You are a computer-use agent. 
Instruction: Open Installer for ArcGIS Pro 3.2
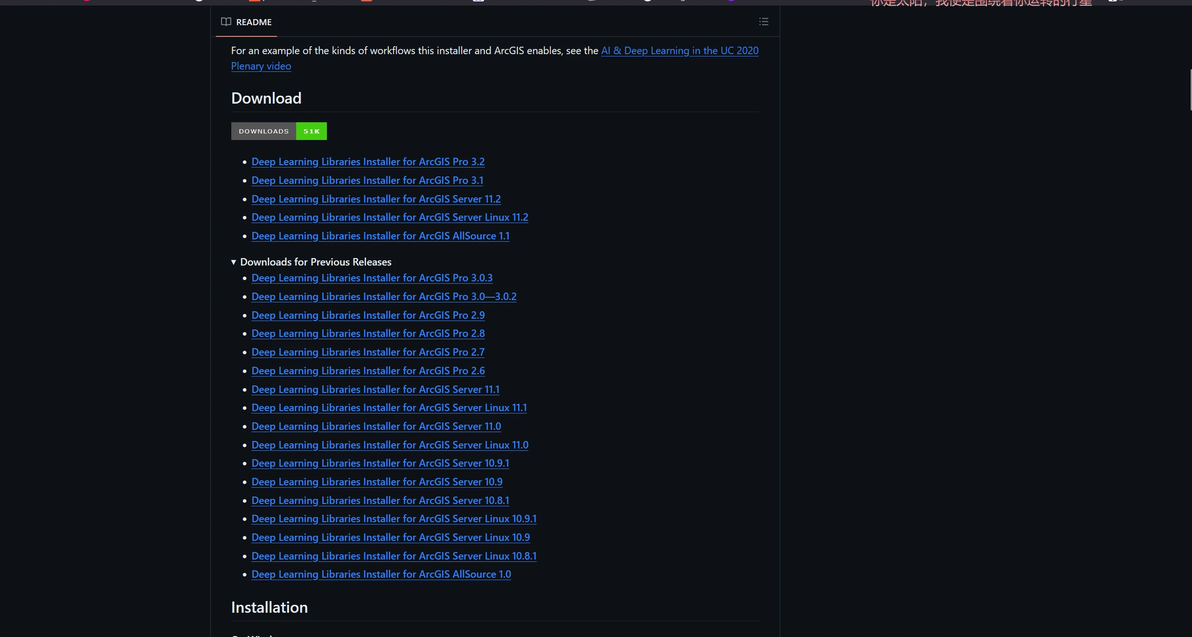[368, 162]
